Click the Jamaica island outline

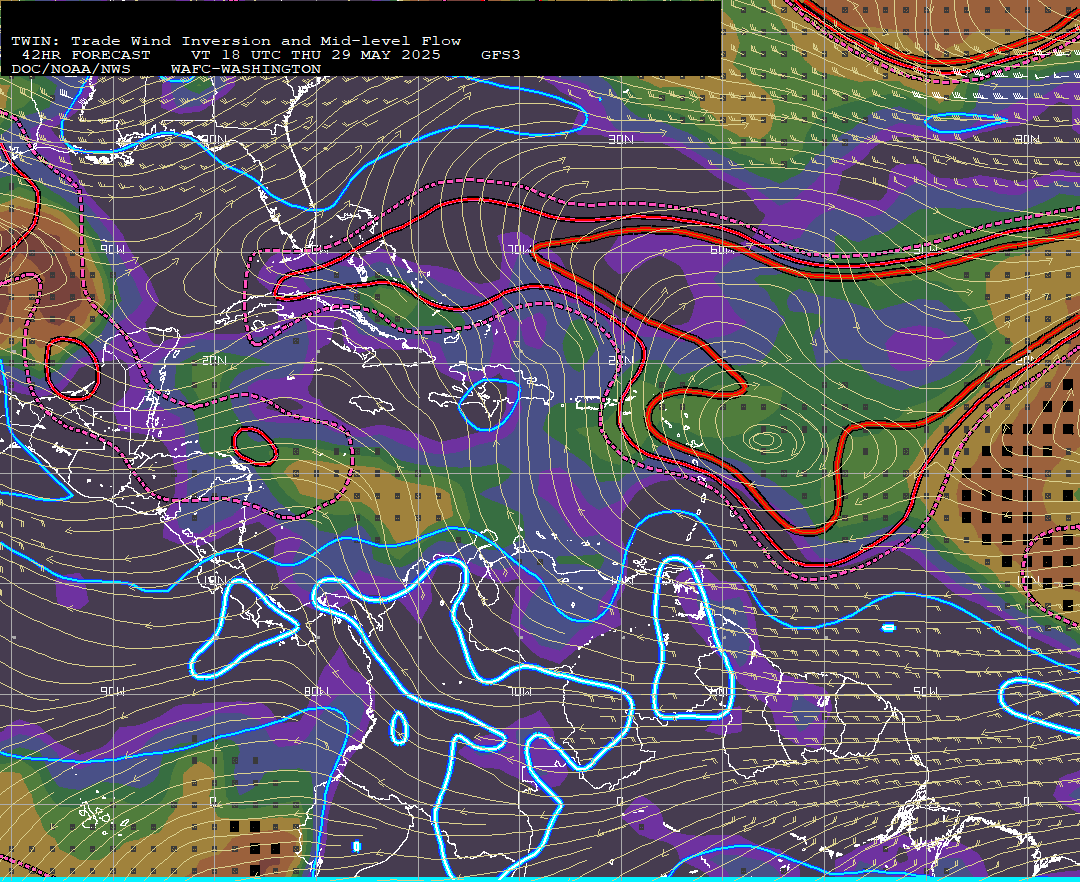(371, 404)
